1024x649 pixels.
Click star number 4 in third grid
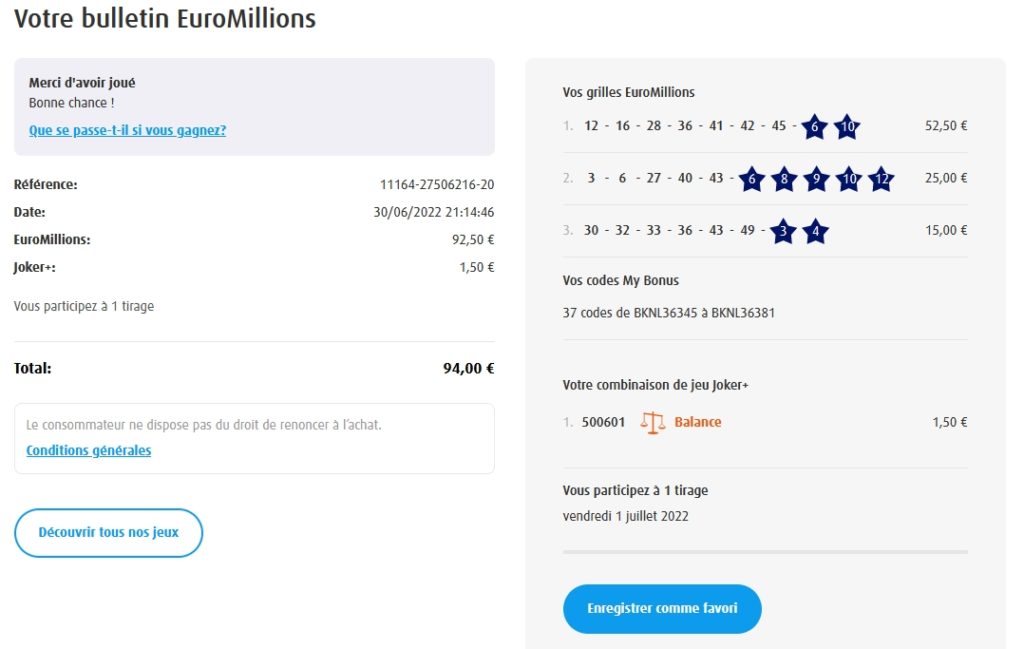tap(815, 231)
